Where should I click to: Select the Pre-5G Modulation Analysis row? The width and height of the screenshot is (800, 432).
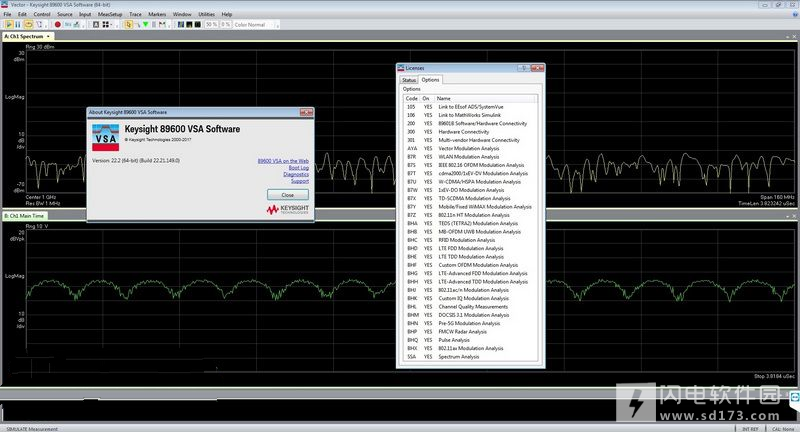pos(469,323)
